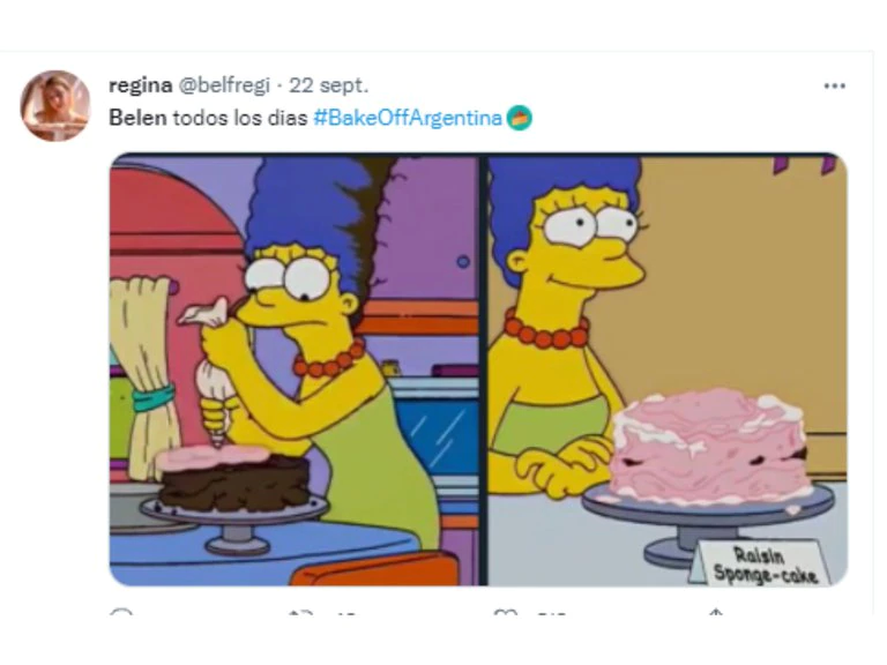Open the tweet's more options menu
Image resolution: width=887 pixels, height=665 pixels.
tap(834, 86)
